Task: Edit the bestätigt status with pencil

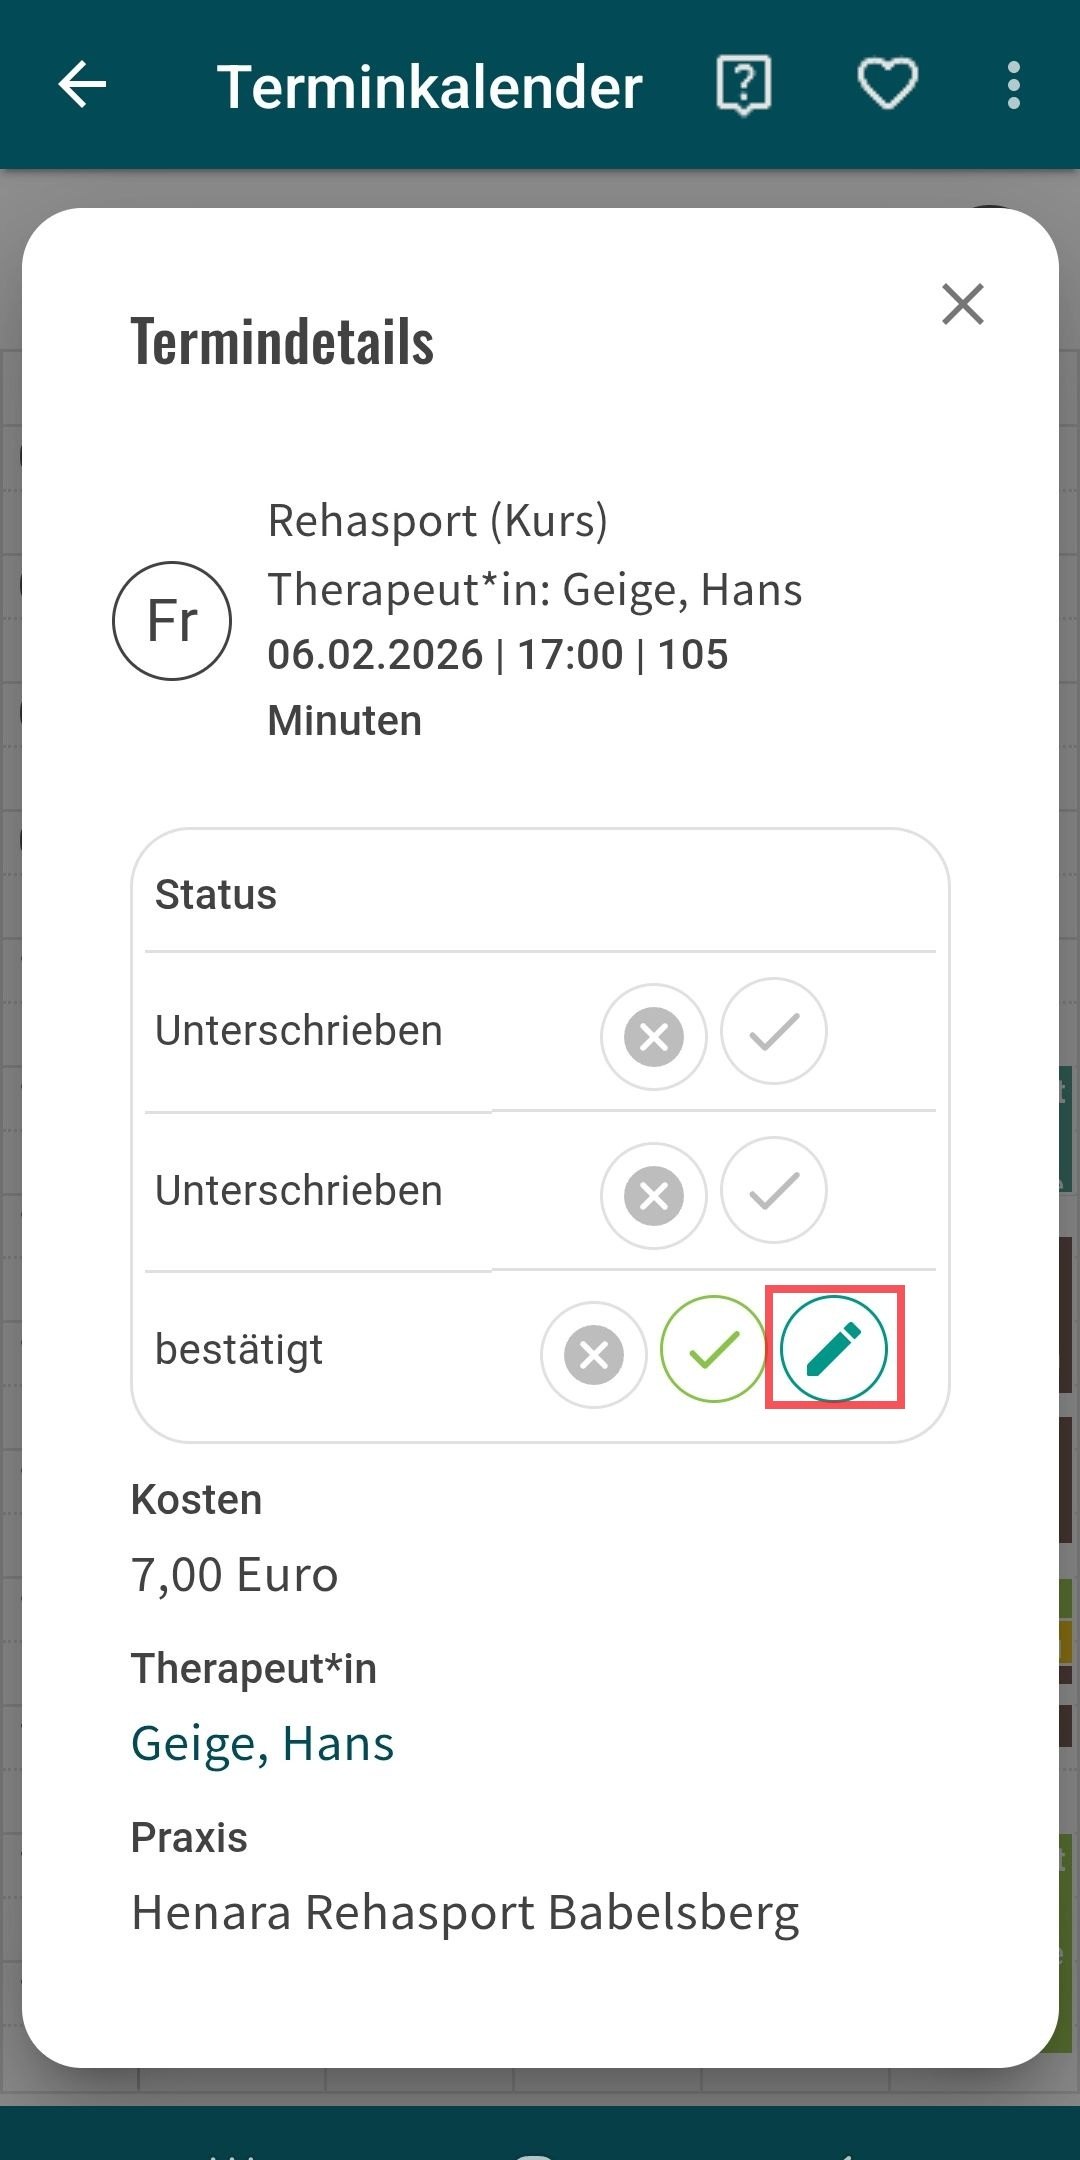Action: [x=834, y=1348]
